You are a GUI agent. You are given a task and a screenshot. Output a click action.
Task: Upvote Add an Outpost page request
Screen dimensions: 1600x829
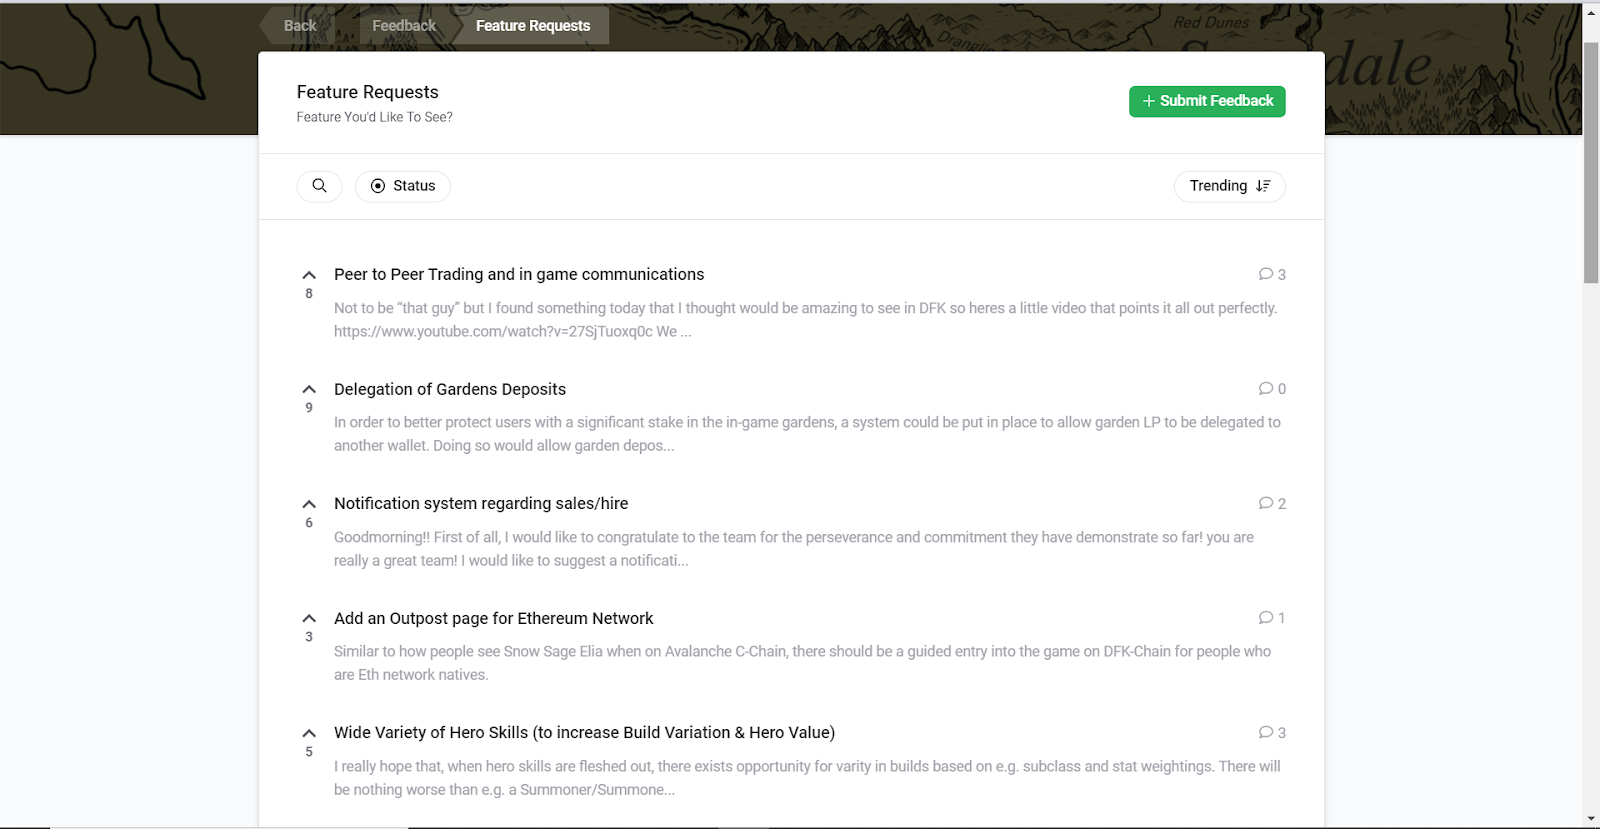tap(309, 618)
